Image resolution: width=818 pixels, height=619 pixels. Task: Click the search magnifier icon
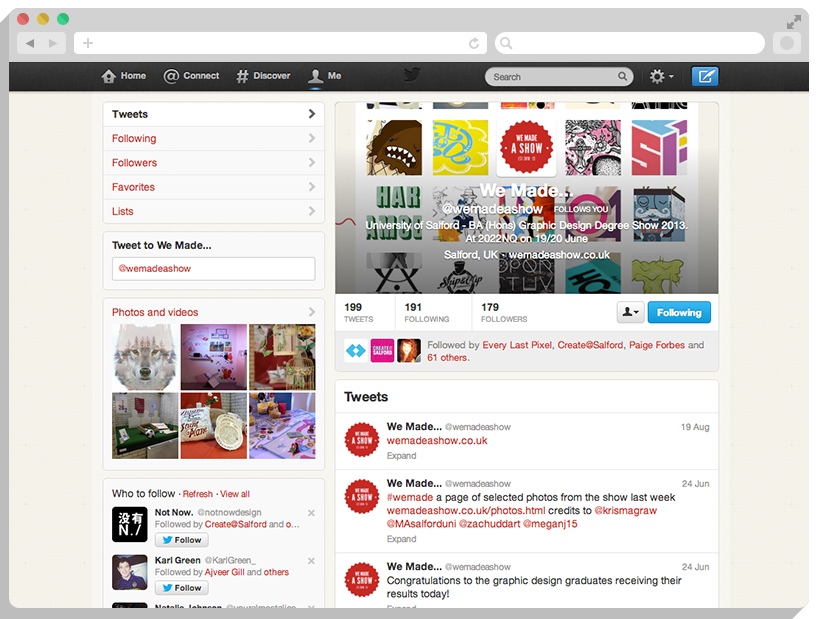pos(623,76)
